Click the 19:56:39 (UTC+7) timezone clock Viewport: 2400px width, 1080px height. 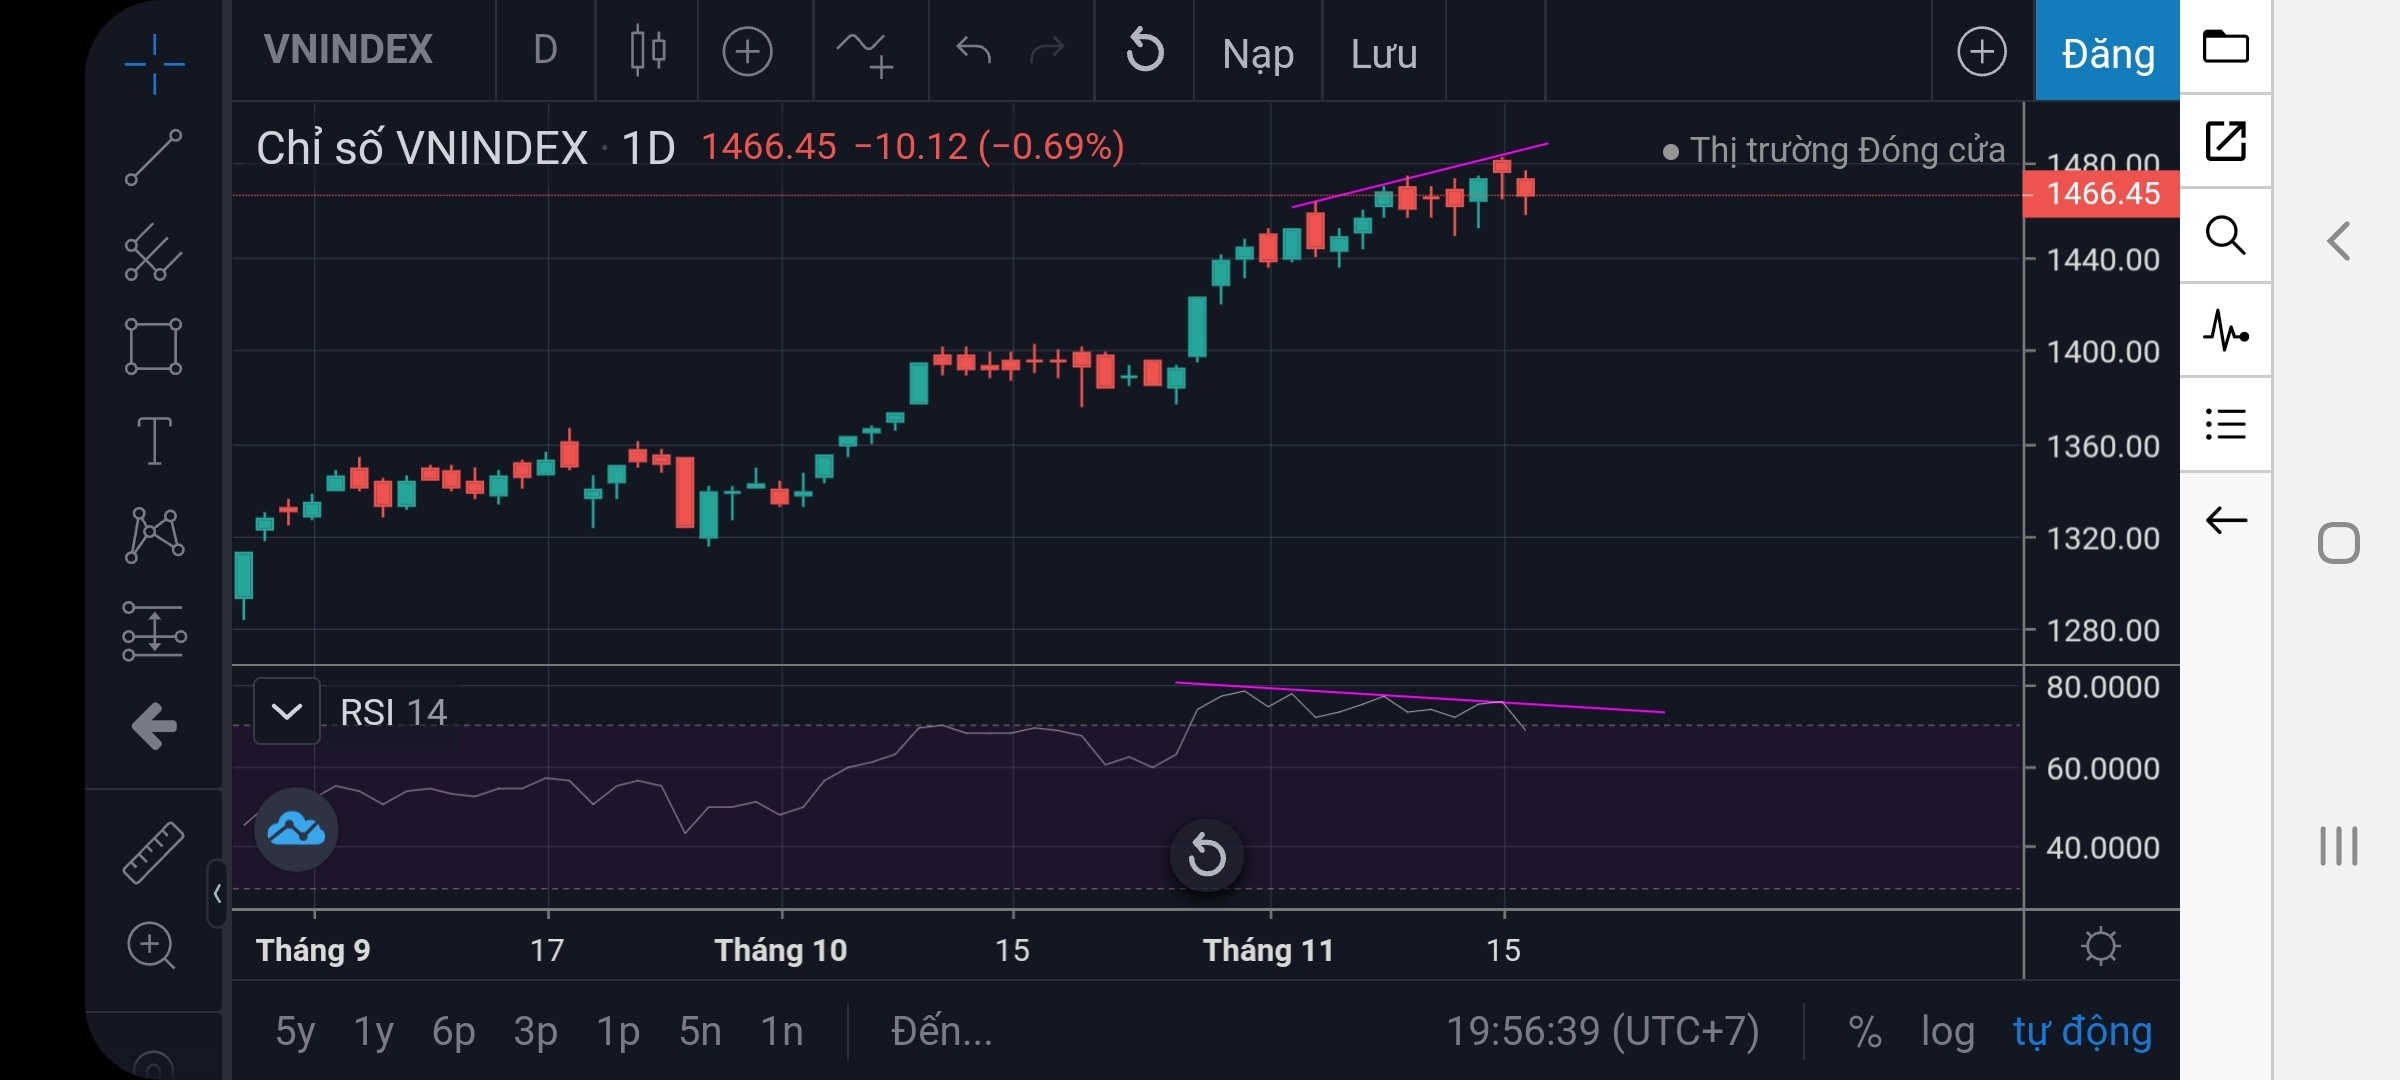pyautogui.click(x=1603, y=1031)
